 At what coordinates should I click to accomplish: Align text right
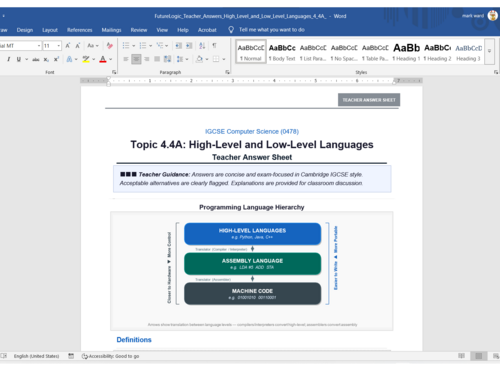click(x=146, y=59)
